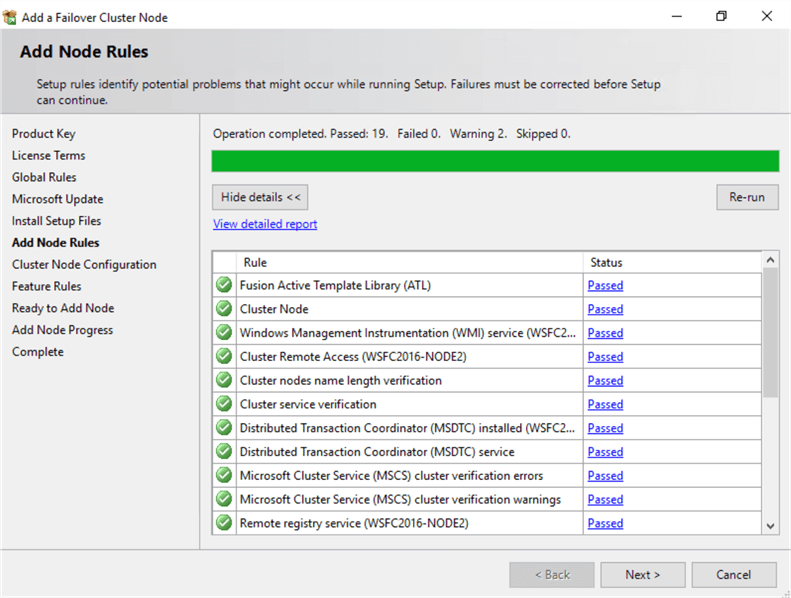791x598 pixels.
Task: Click check icon for MSCS verification warnings rule
Action: [223, 499]
